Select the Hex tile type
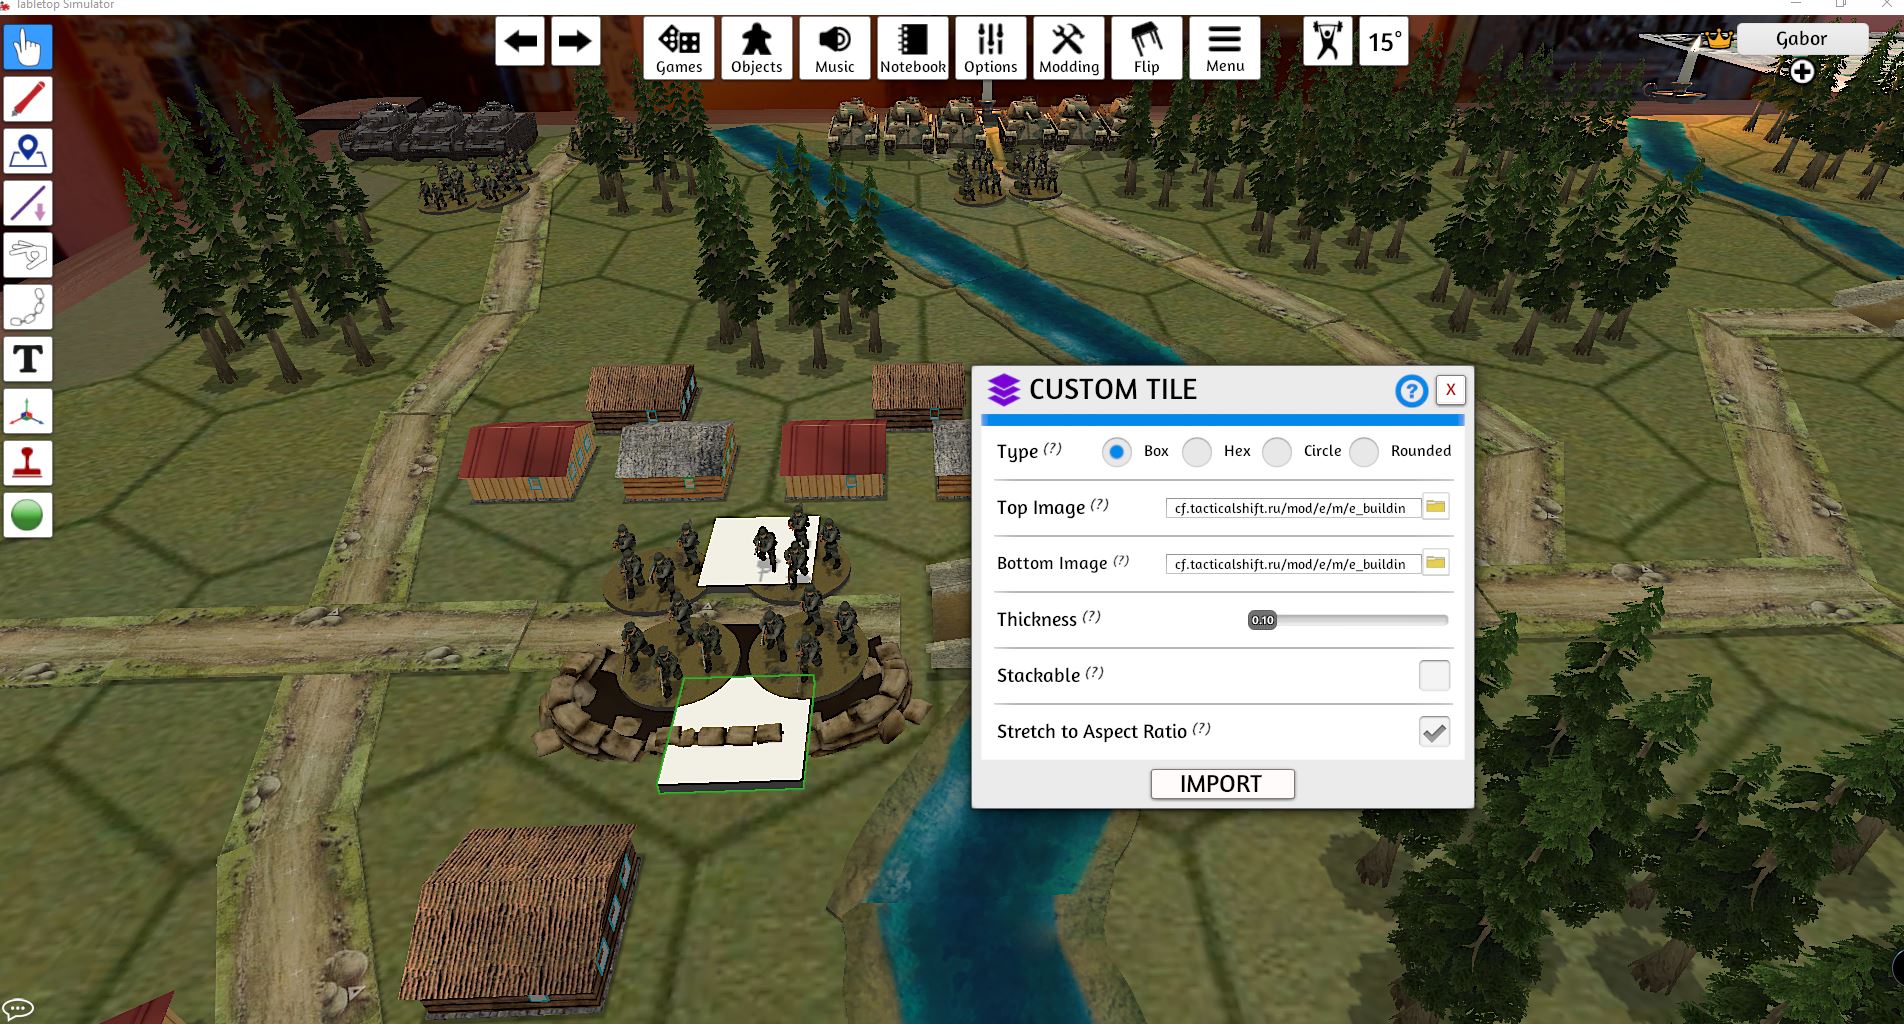 coord(1197,452)
